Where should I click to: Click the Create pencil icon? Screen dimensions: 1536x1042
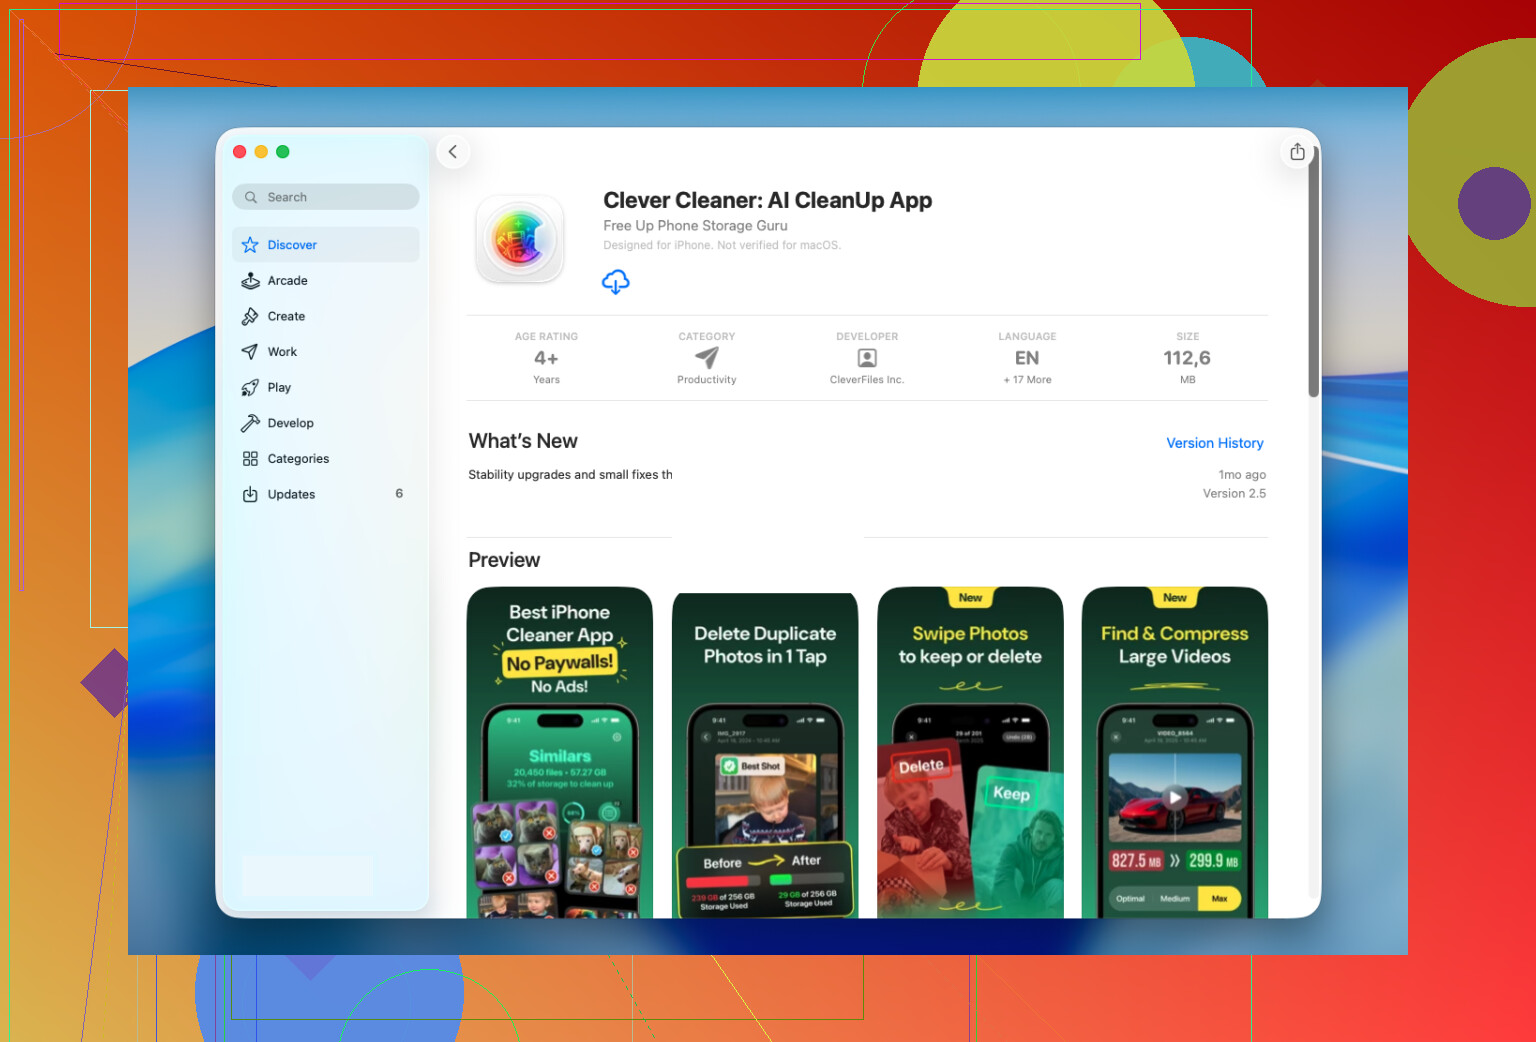pyautogui.click(x=250, y=316)
